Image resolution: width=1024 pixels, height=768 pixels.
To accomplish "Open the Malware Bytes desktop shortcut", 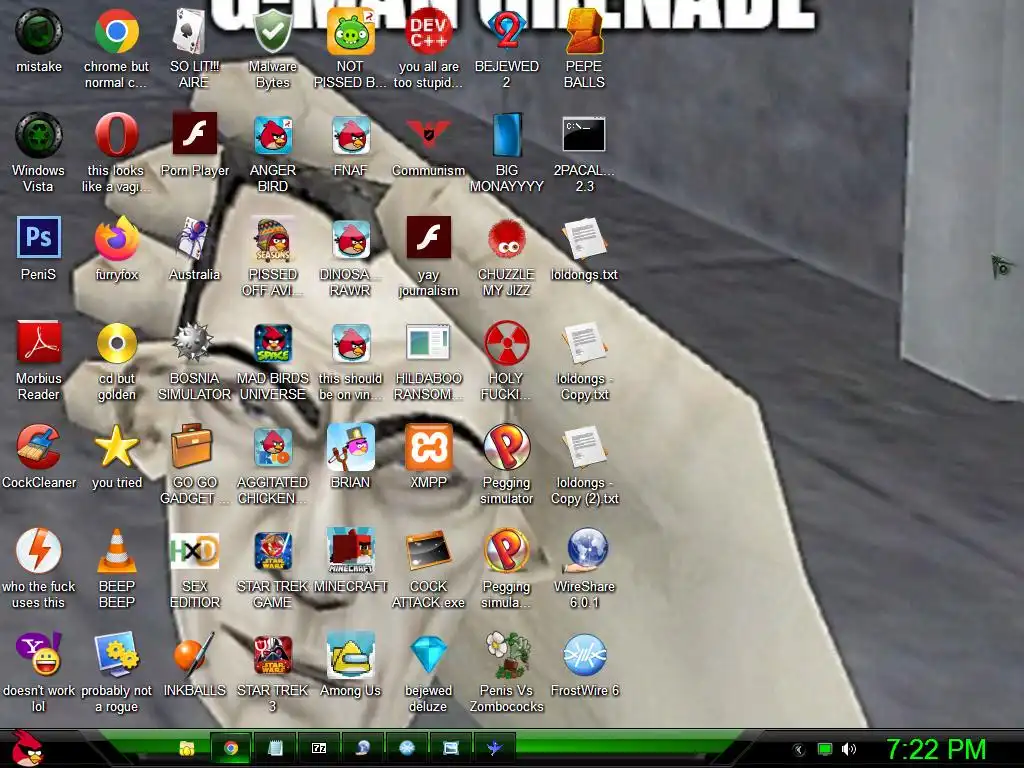I will click(272, 31).
